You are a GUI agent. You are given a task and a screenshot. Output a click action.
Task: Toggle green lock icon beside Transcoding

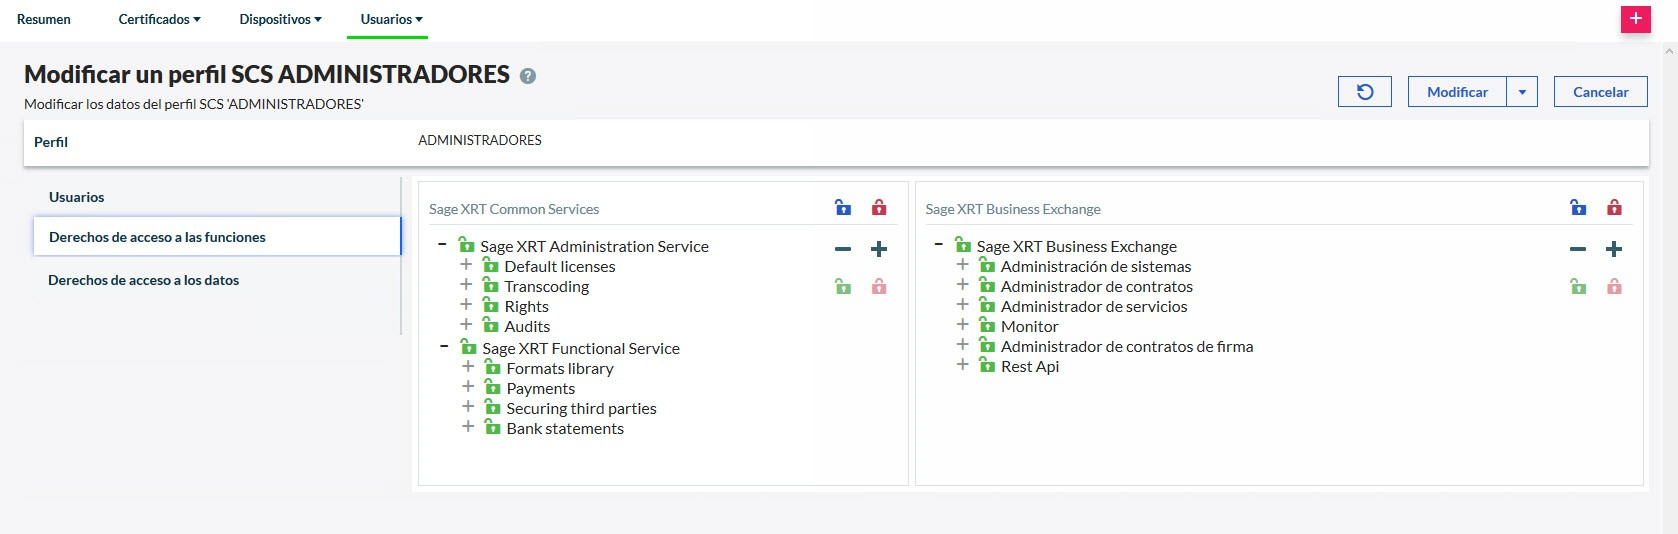coord(491,286)
